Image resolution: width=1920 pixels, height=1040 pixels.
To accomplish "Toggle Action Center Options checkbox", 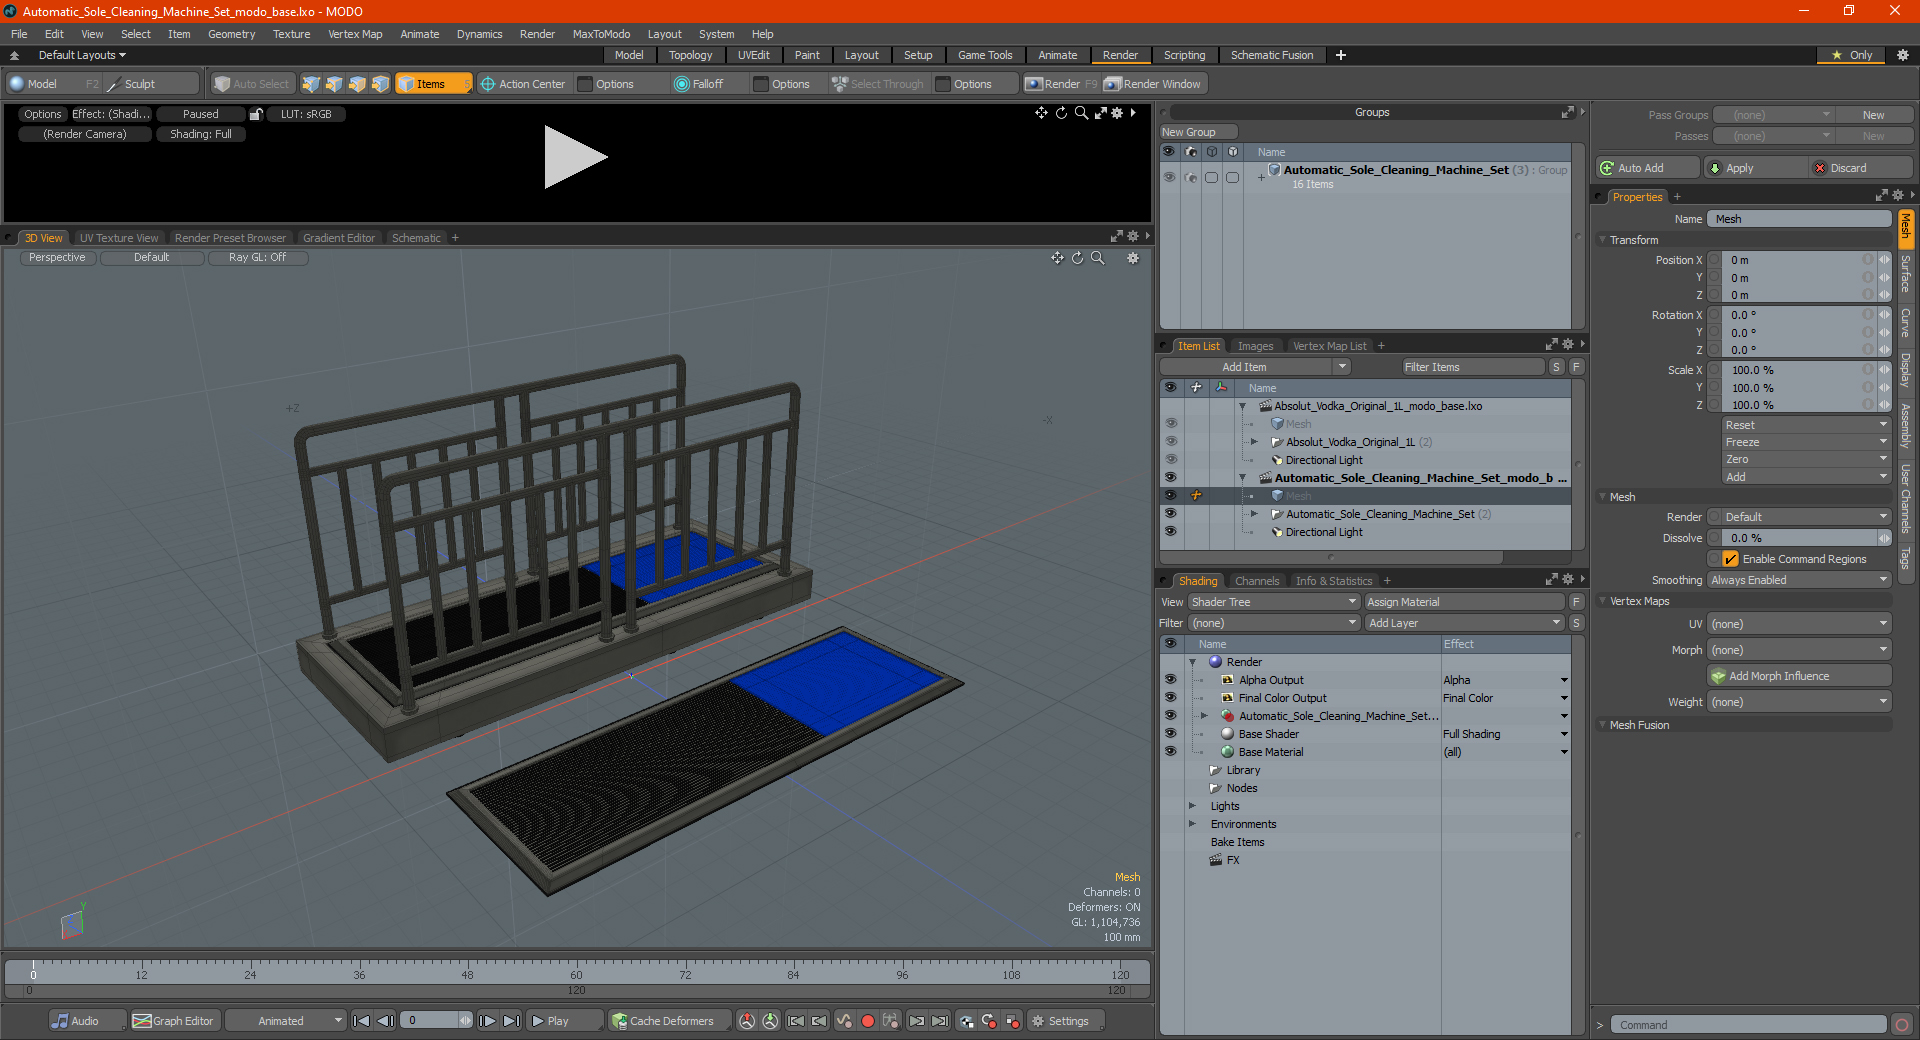I will pyautogui.click(x=586, y=84).
